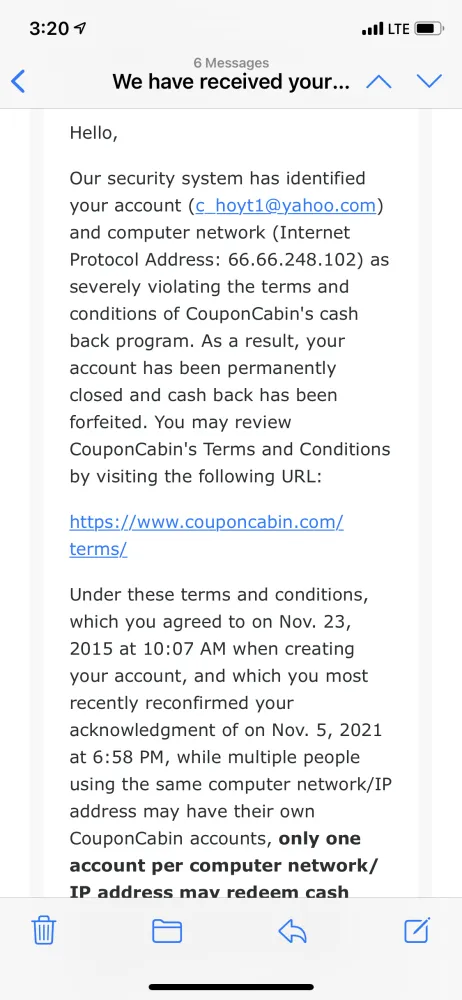The image size is (462, 1000).
Task: Tap the LTE network indicator
Action: coord(398,29)
